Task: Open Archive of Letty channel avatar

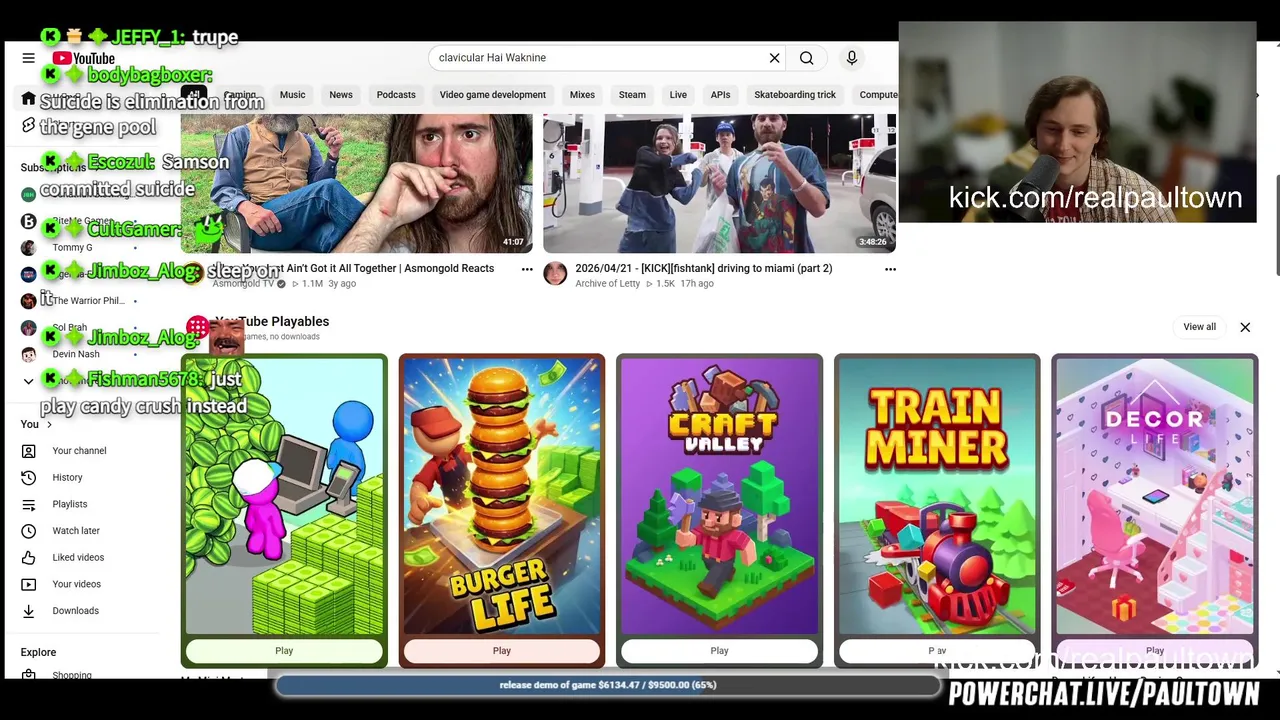Action: coord(555,273)
